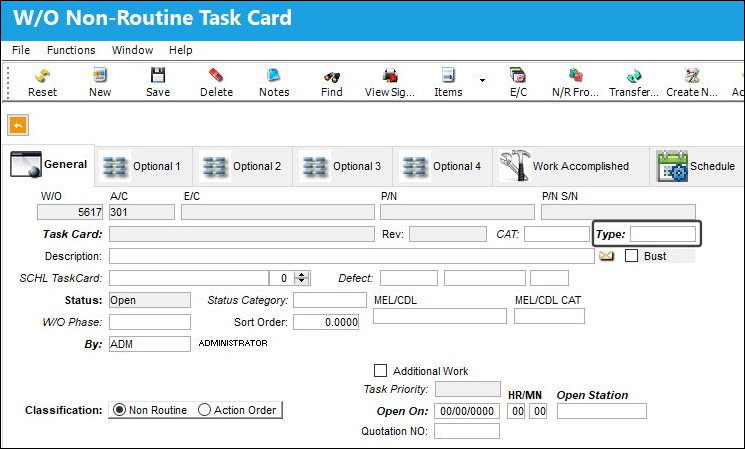This screenshot has width=745, height=449.
Task: Click the E/C input field
Action: (x=277, y=212)
